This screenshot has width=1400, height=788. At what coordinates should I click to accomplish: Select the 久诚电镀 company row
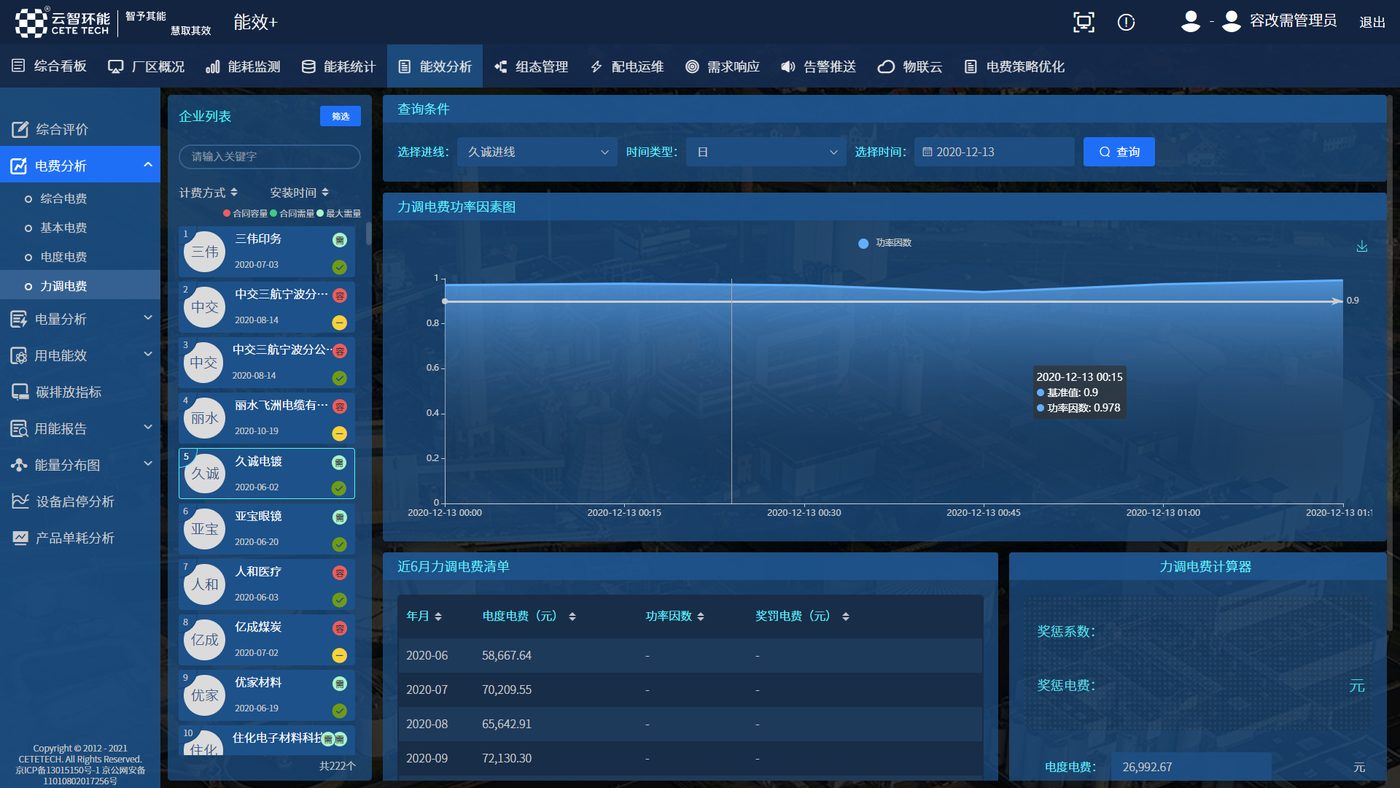266,474
